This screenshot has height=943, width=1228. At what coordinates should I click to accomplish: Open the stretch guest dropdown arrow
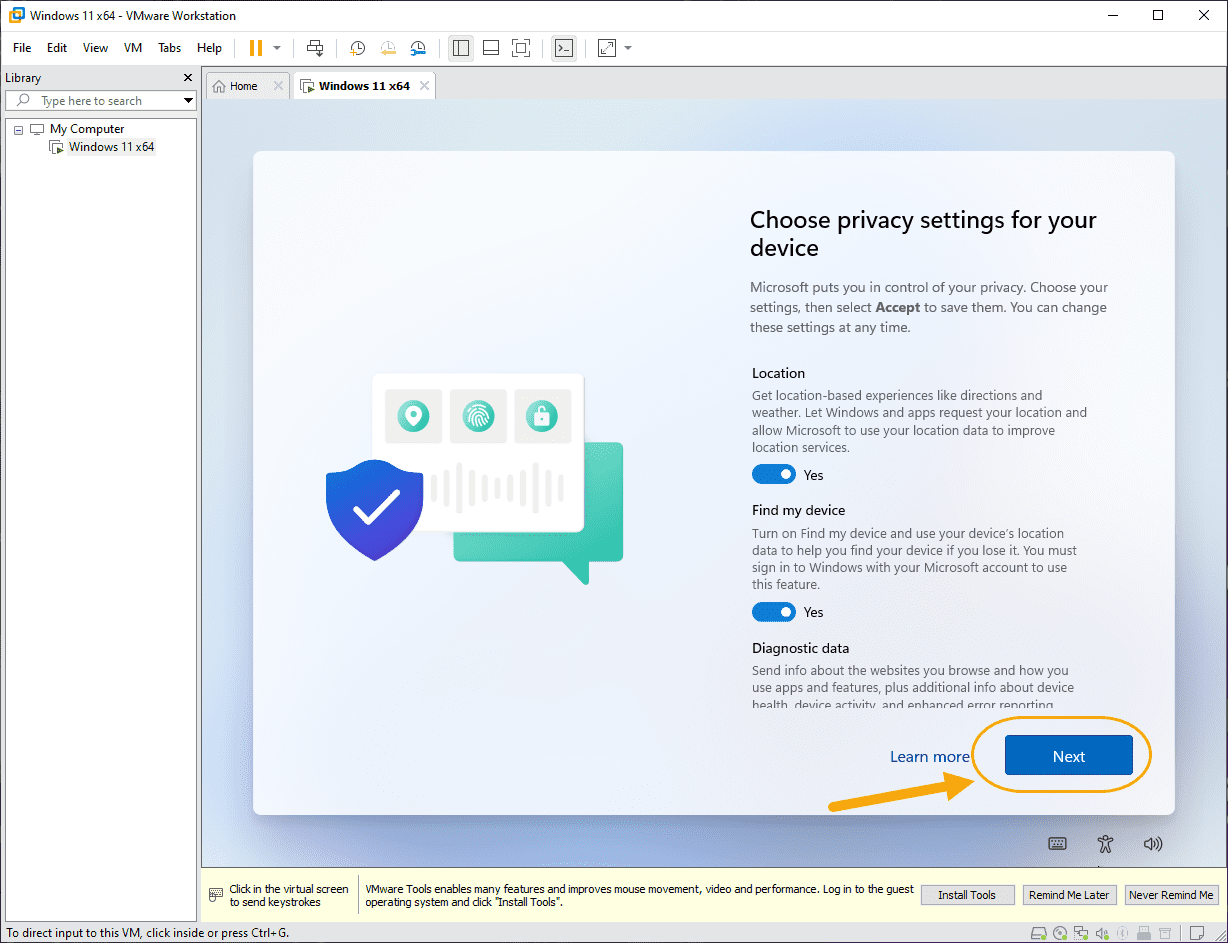coord(628,48)
